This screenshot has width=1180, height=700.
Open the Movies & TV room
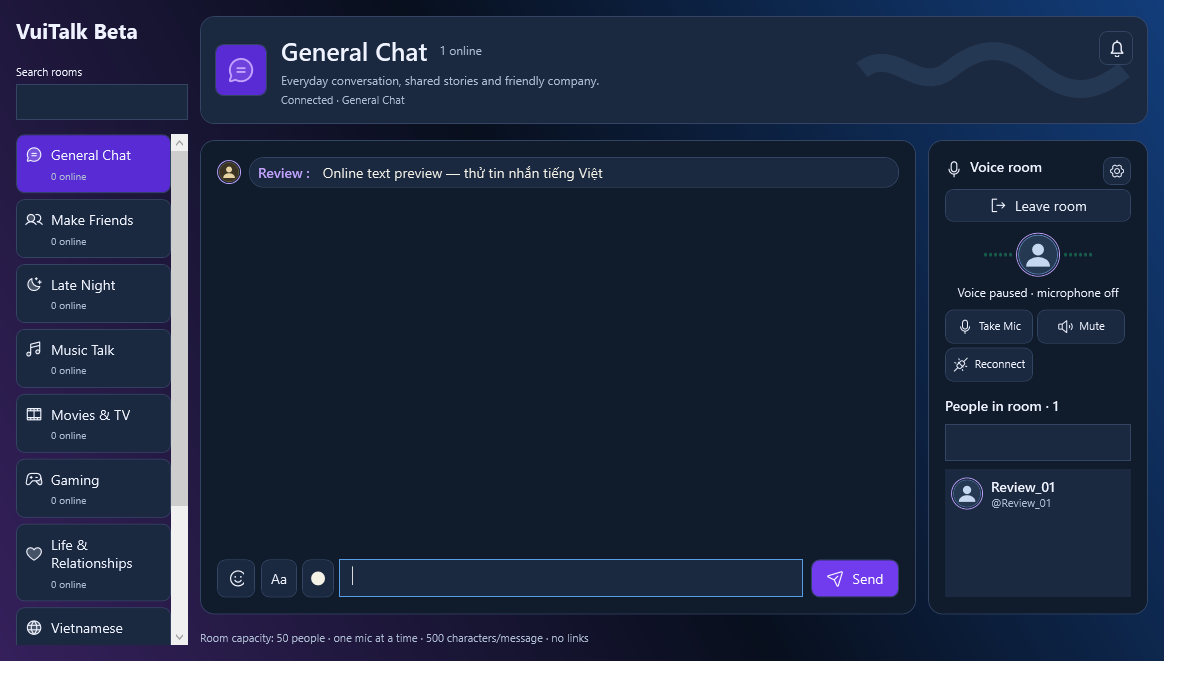[x=93, y=424]
